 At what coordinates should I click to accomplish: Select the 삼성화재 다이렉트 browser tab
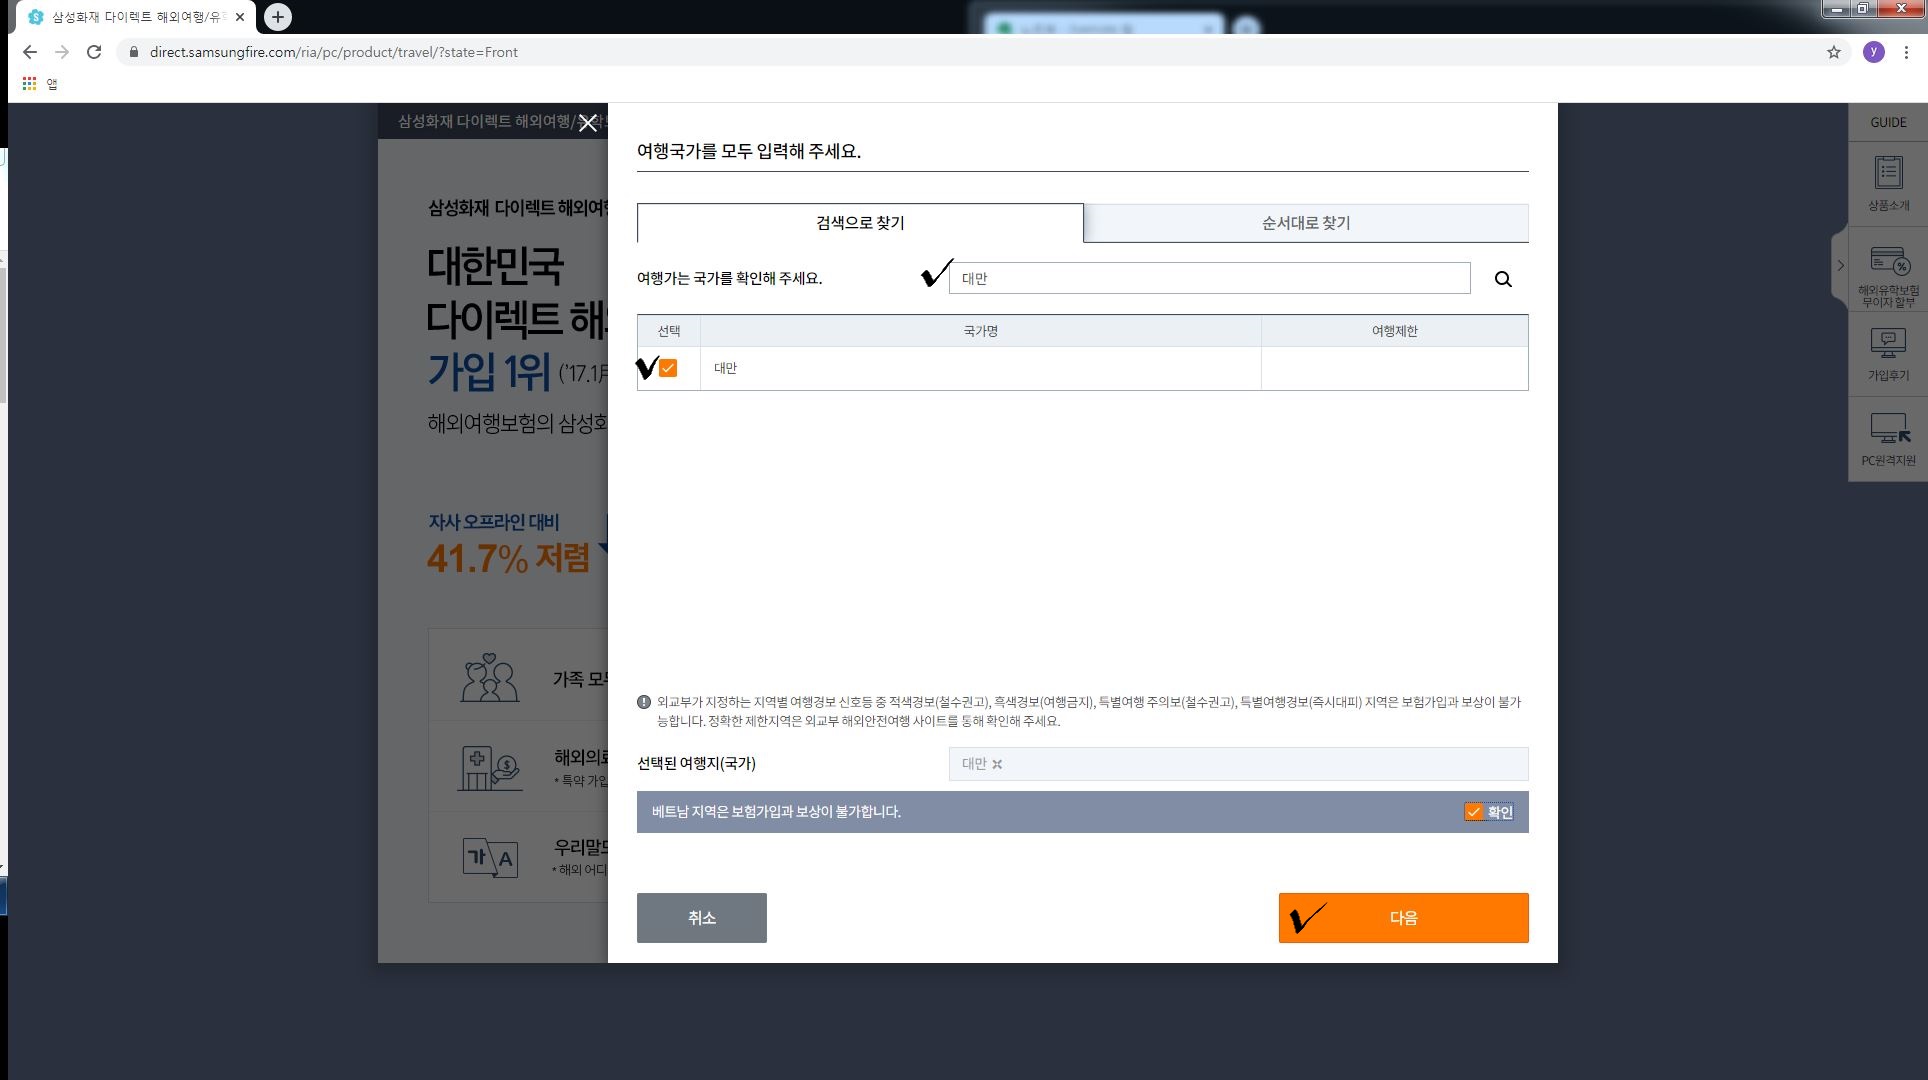(x=135, y=17)
